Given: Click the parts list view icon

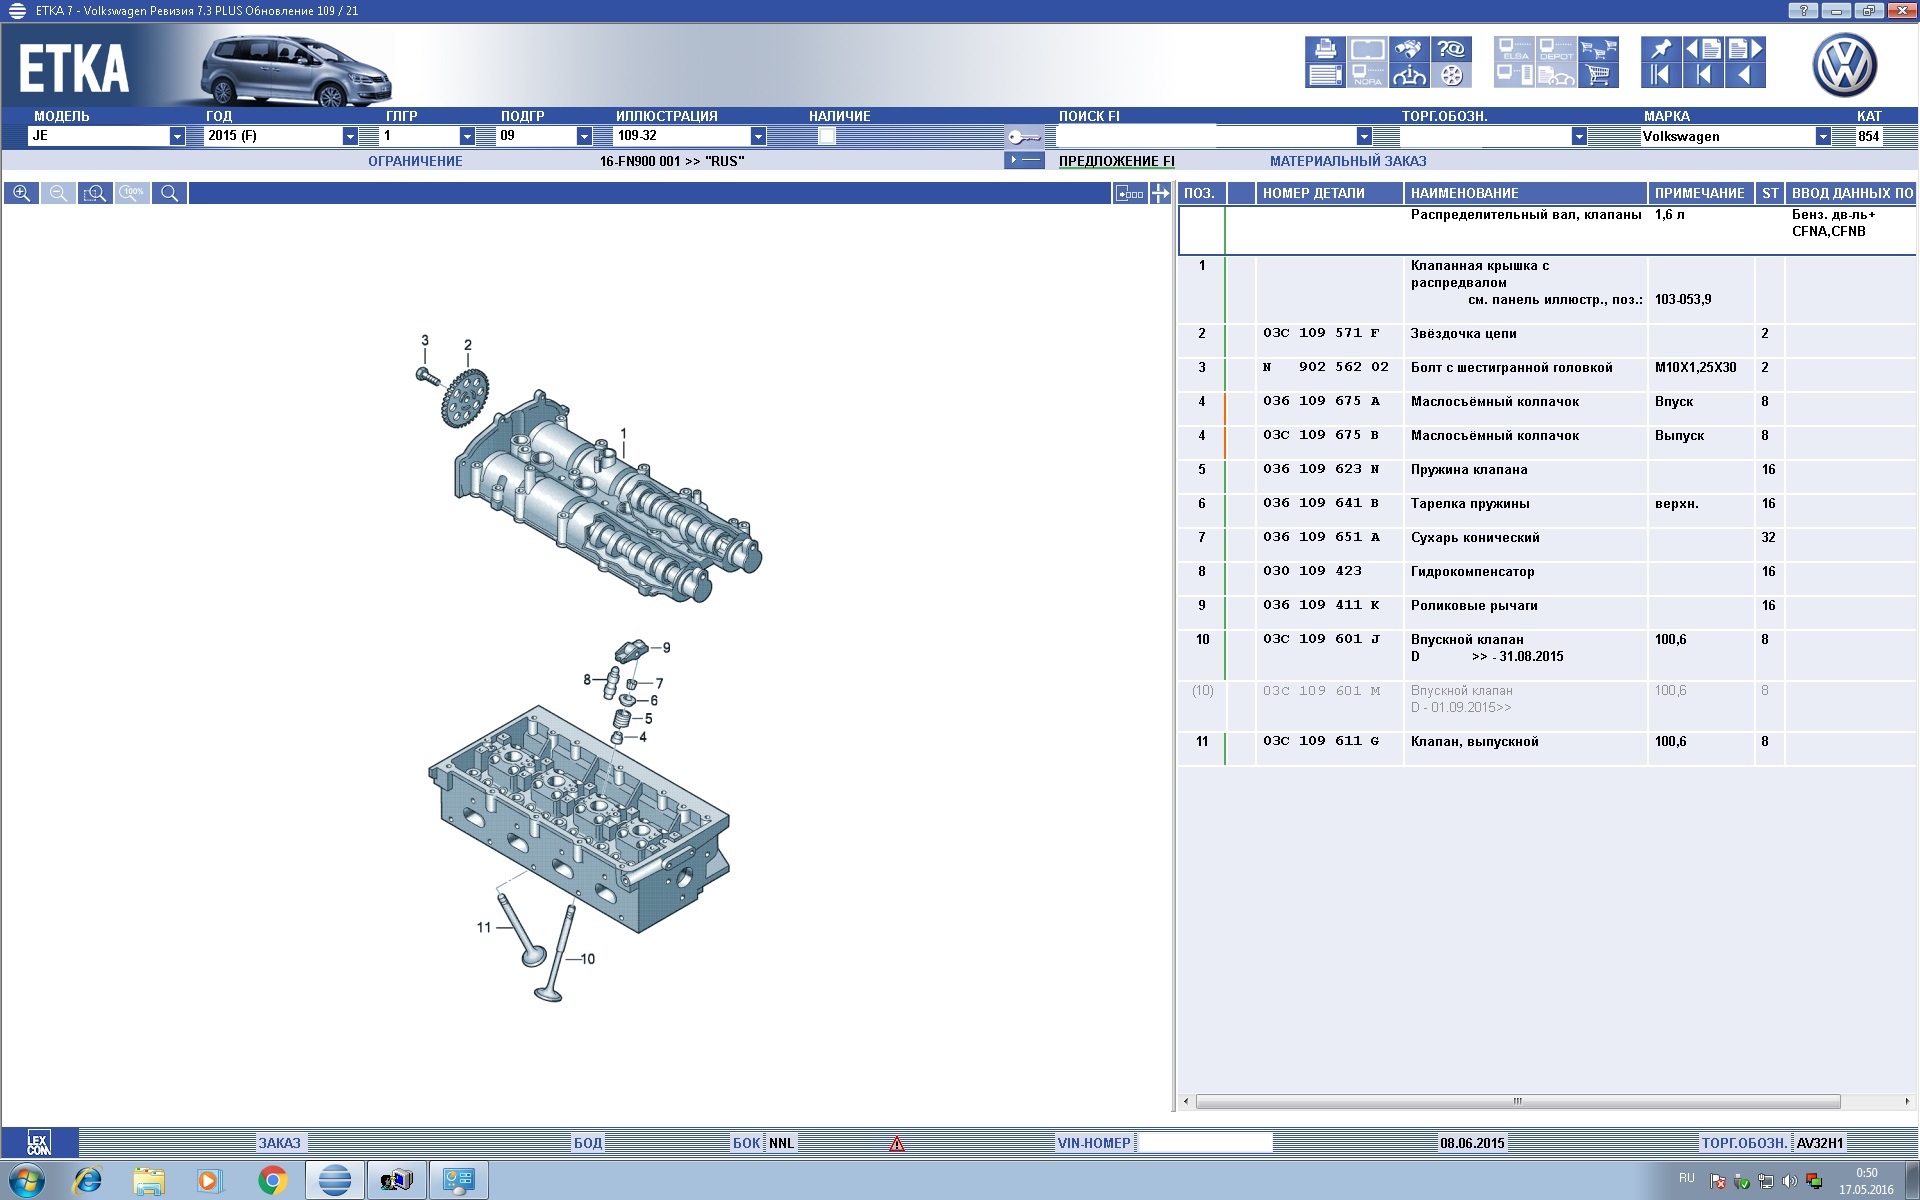Looking at the screenshot, I should click(1326, 75).
